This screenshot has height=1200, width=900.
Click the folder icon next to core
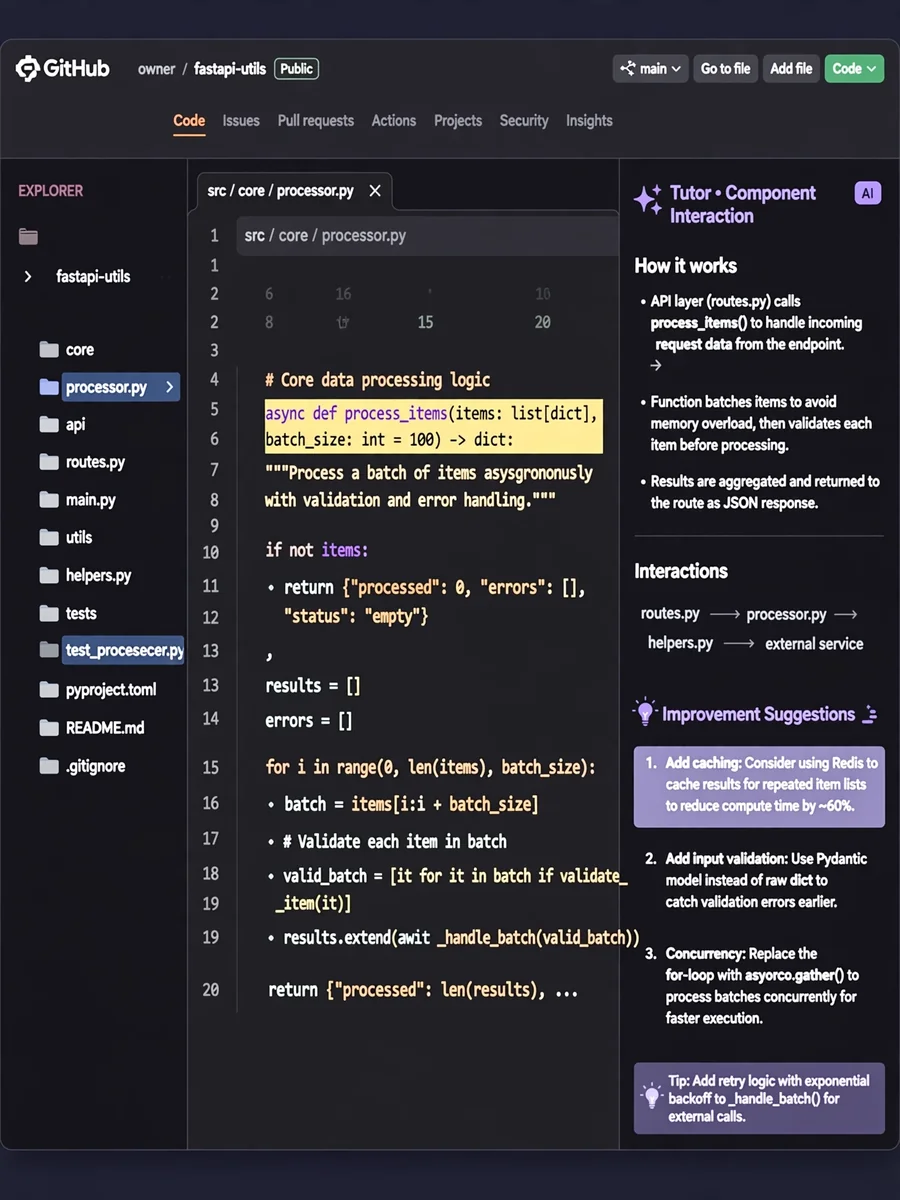[x=49, y=349]
